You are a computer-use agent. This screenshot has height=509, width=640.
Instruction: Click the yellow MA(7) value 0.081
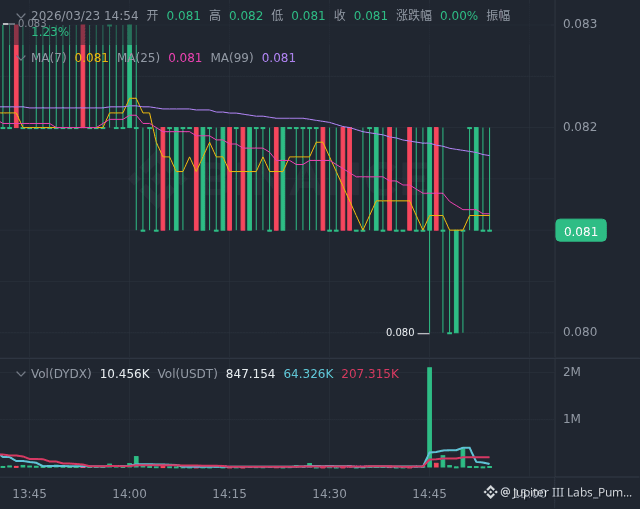(x=91, y=58)
